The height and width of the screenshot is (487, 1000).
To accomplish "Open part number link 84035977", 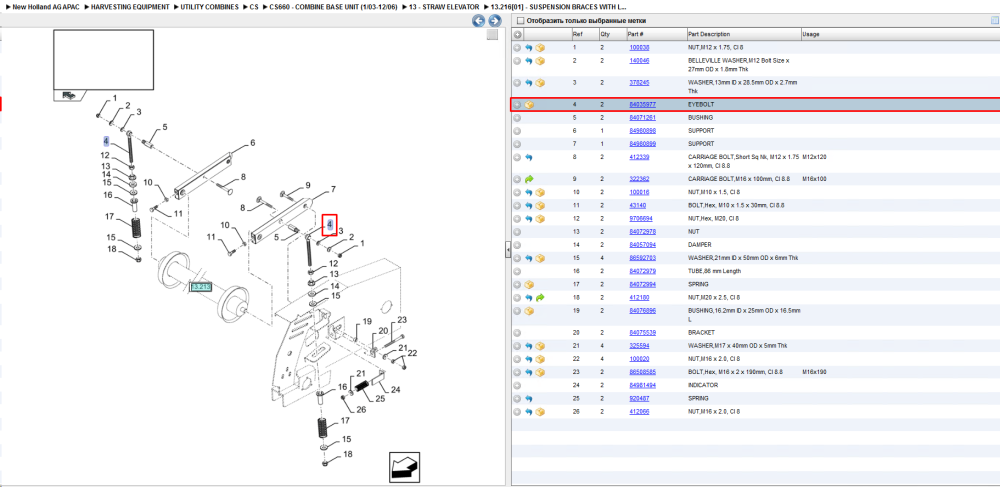I will point(642,105).
